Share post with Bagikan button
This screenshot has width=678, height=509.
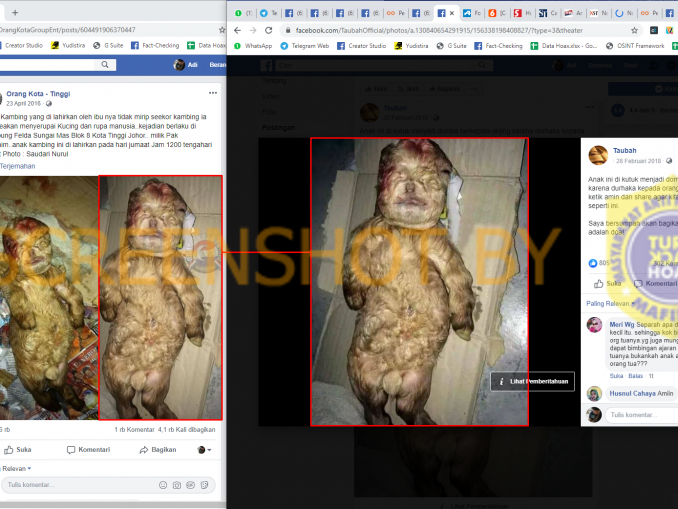point(158,450)
